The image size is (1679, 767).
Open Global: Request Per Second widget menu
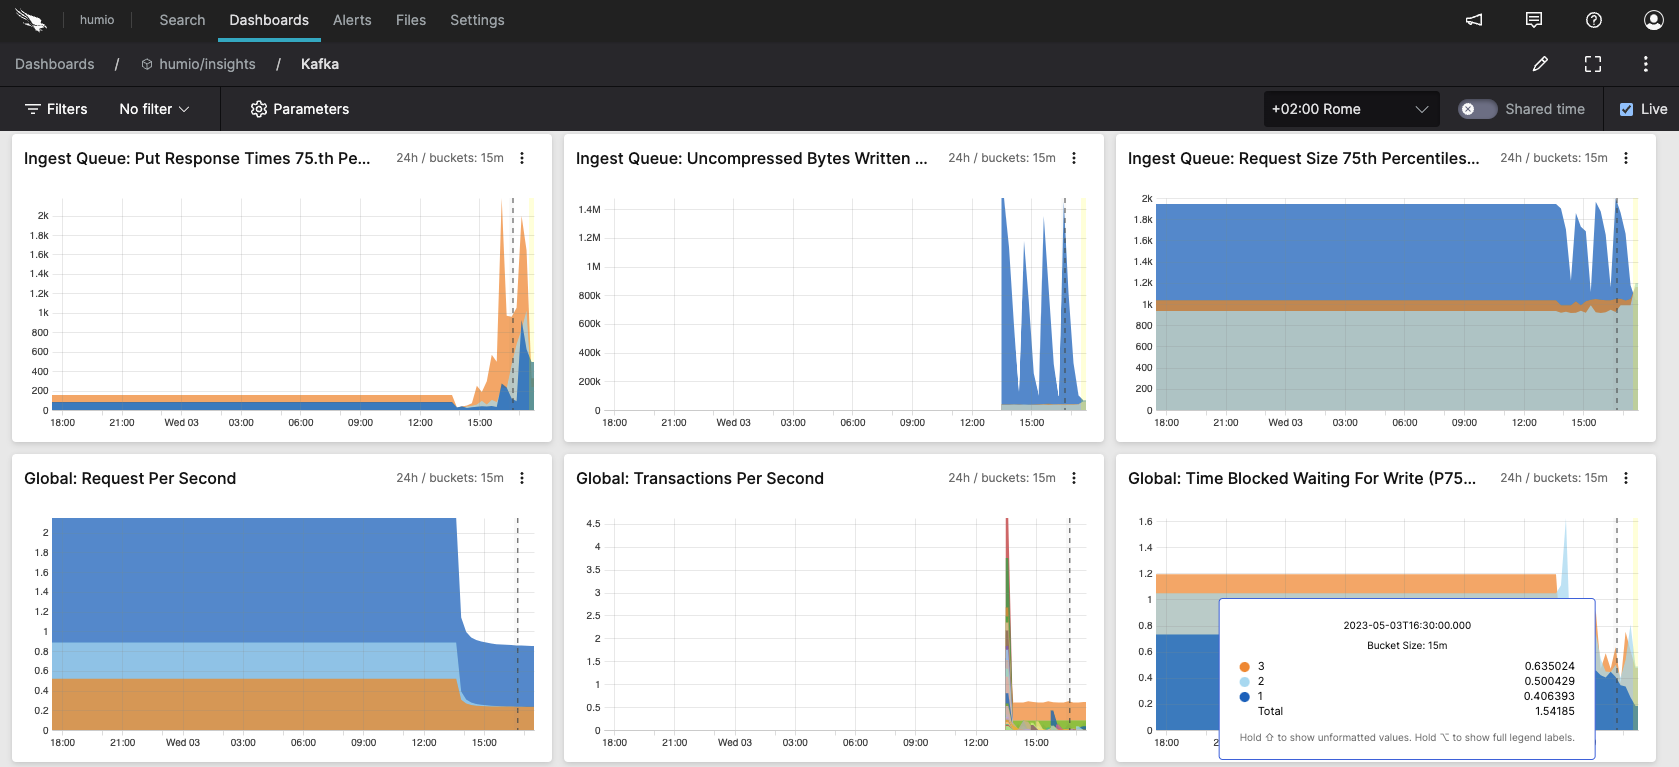coord(522,478)
